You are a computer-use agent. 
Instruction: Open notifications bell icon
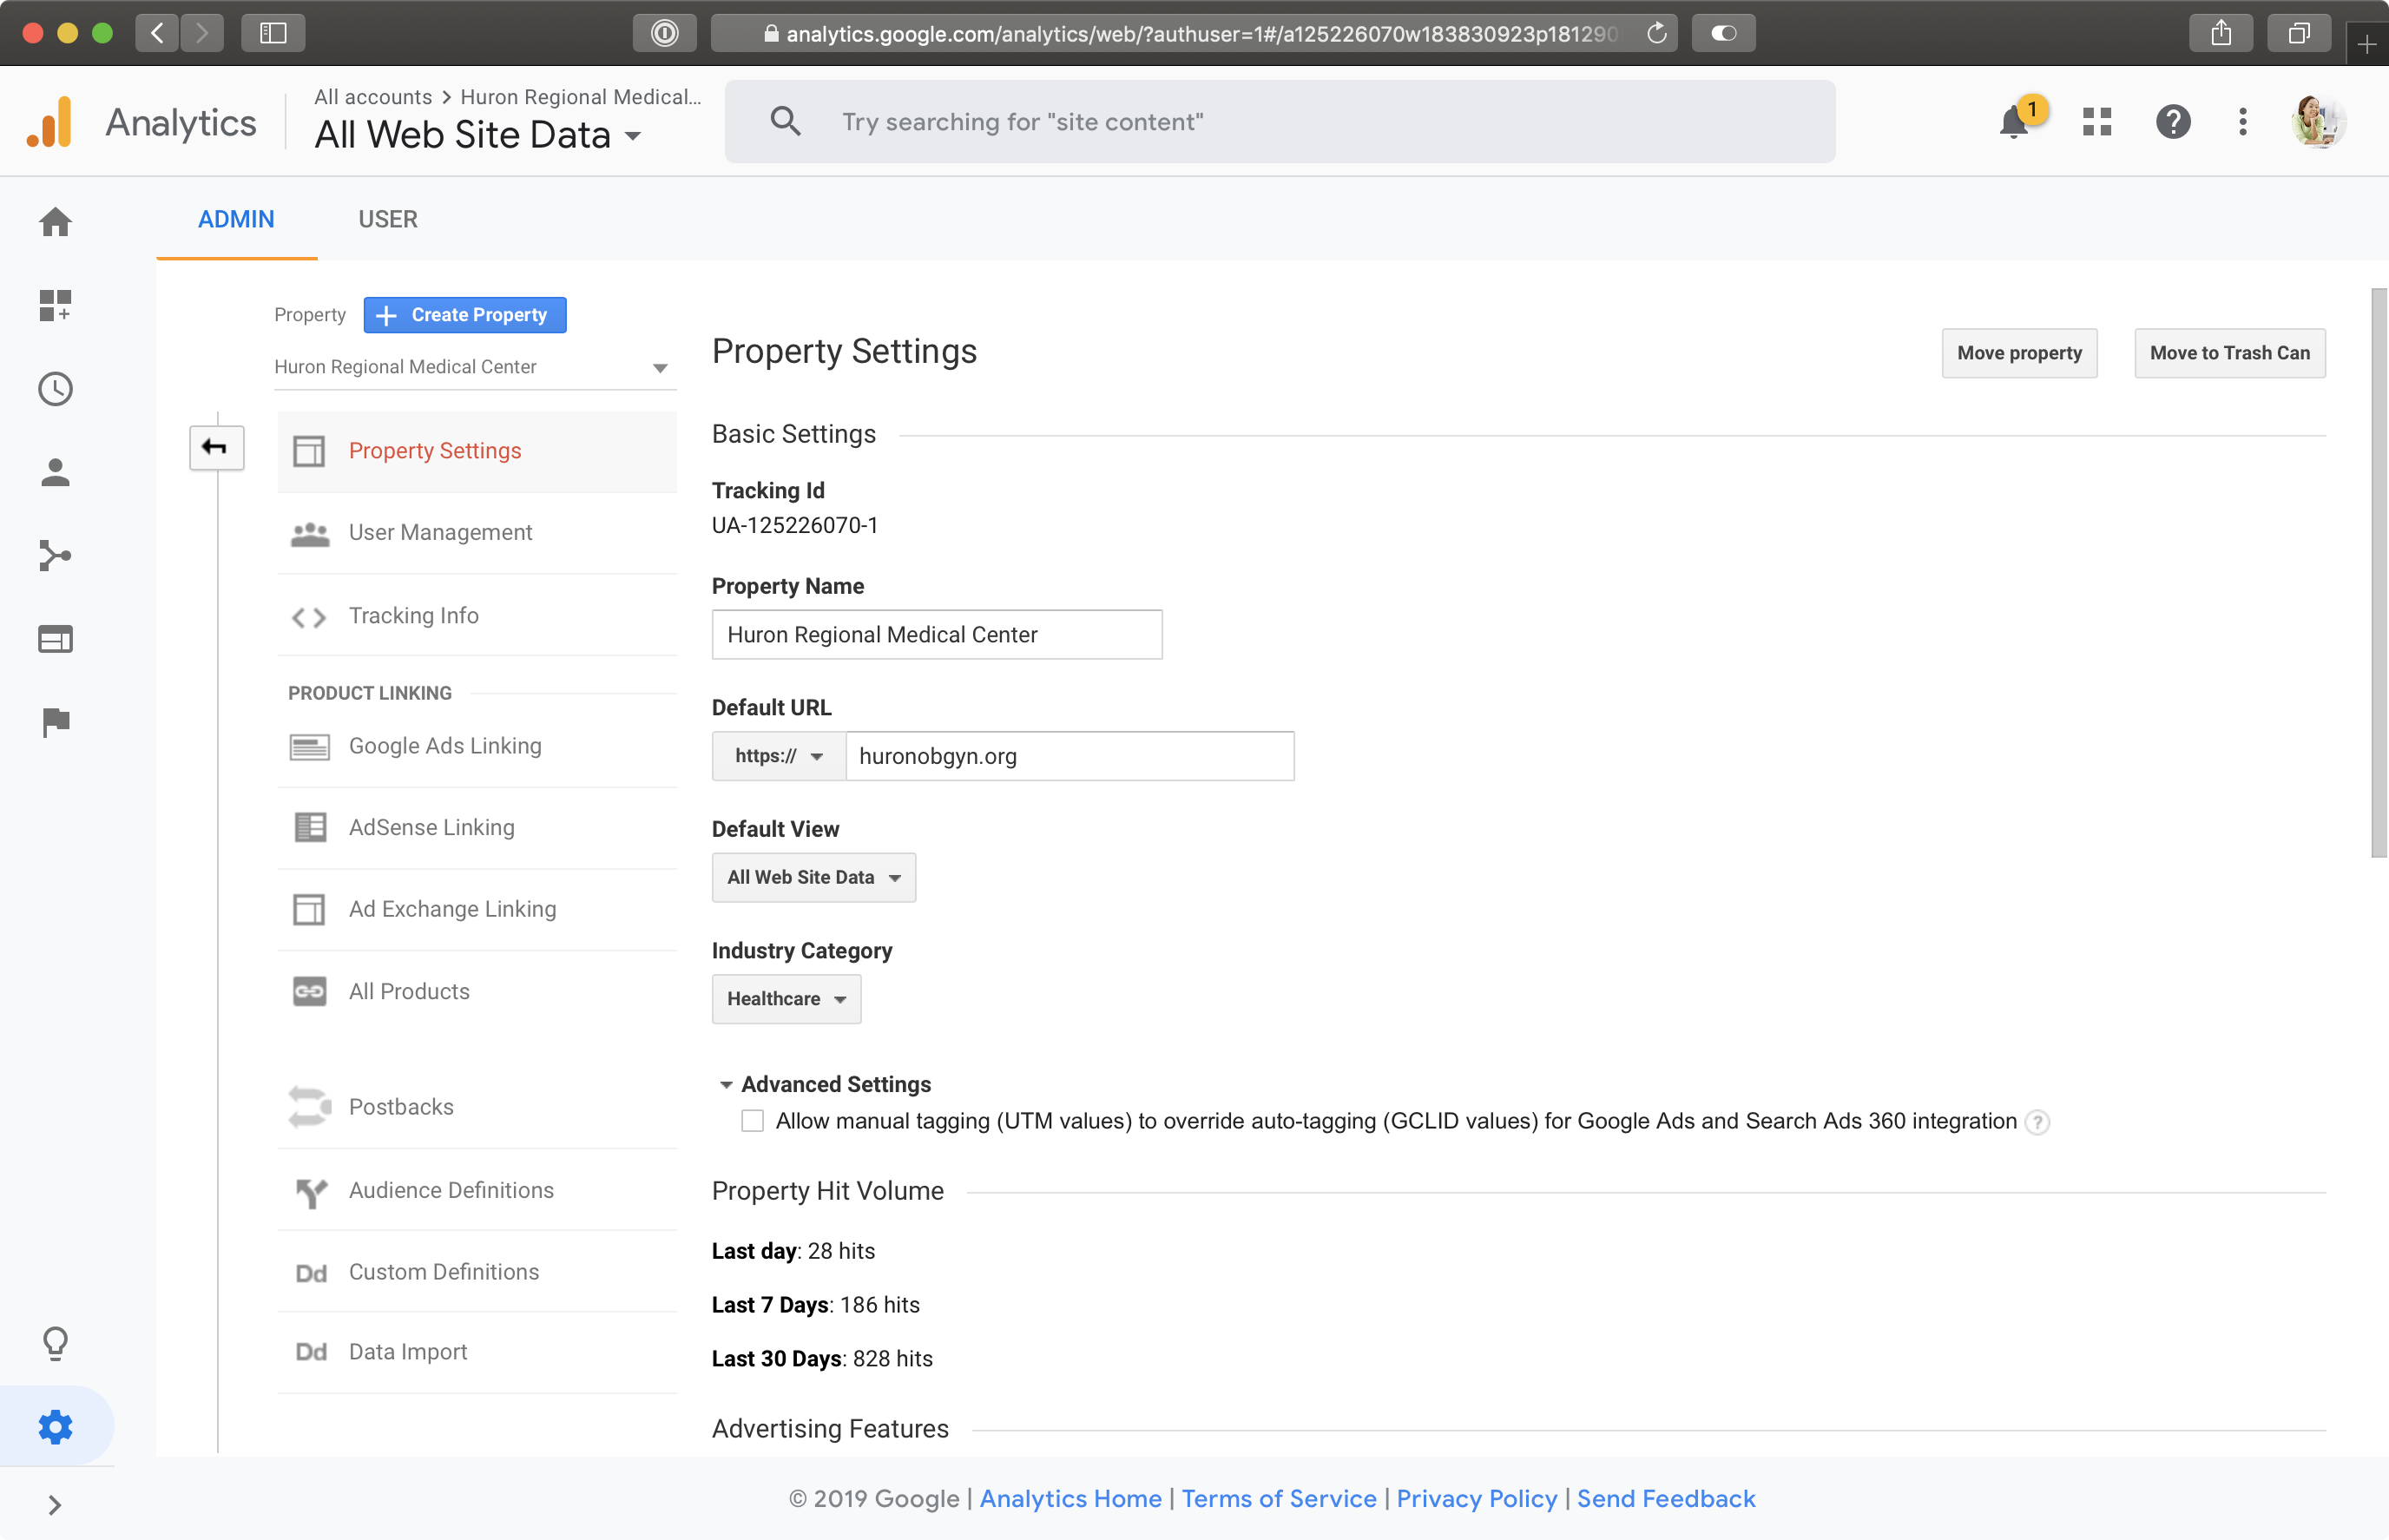click(2014, 122)
